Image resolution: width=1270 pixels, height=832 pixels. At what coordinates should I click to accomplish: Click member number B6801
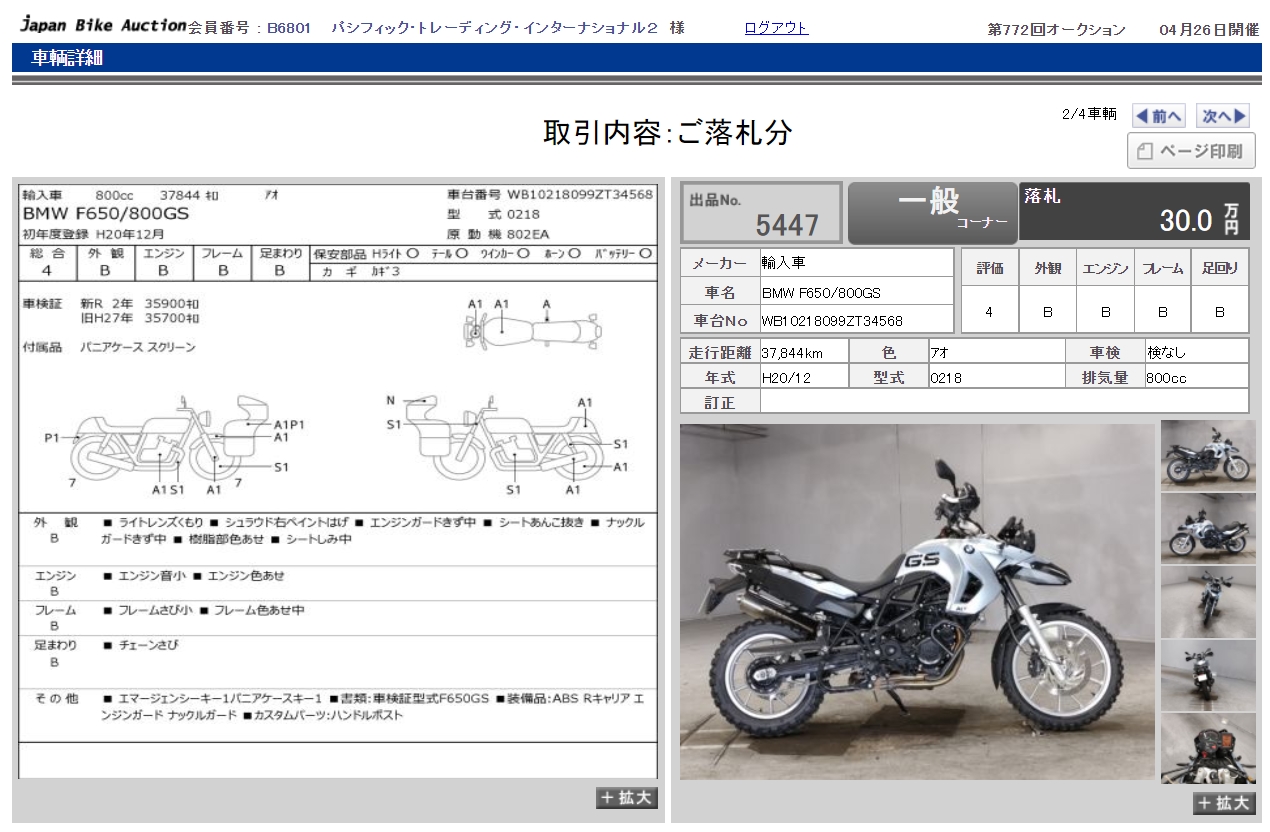click(289, 29)
